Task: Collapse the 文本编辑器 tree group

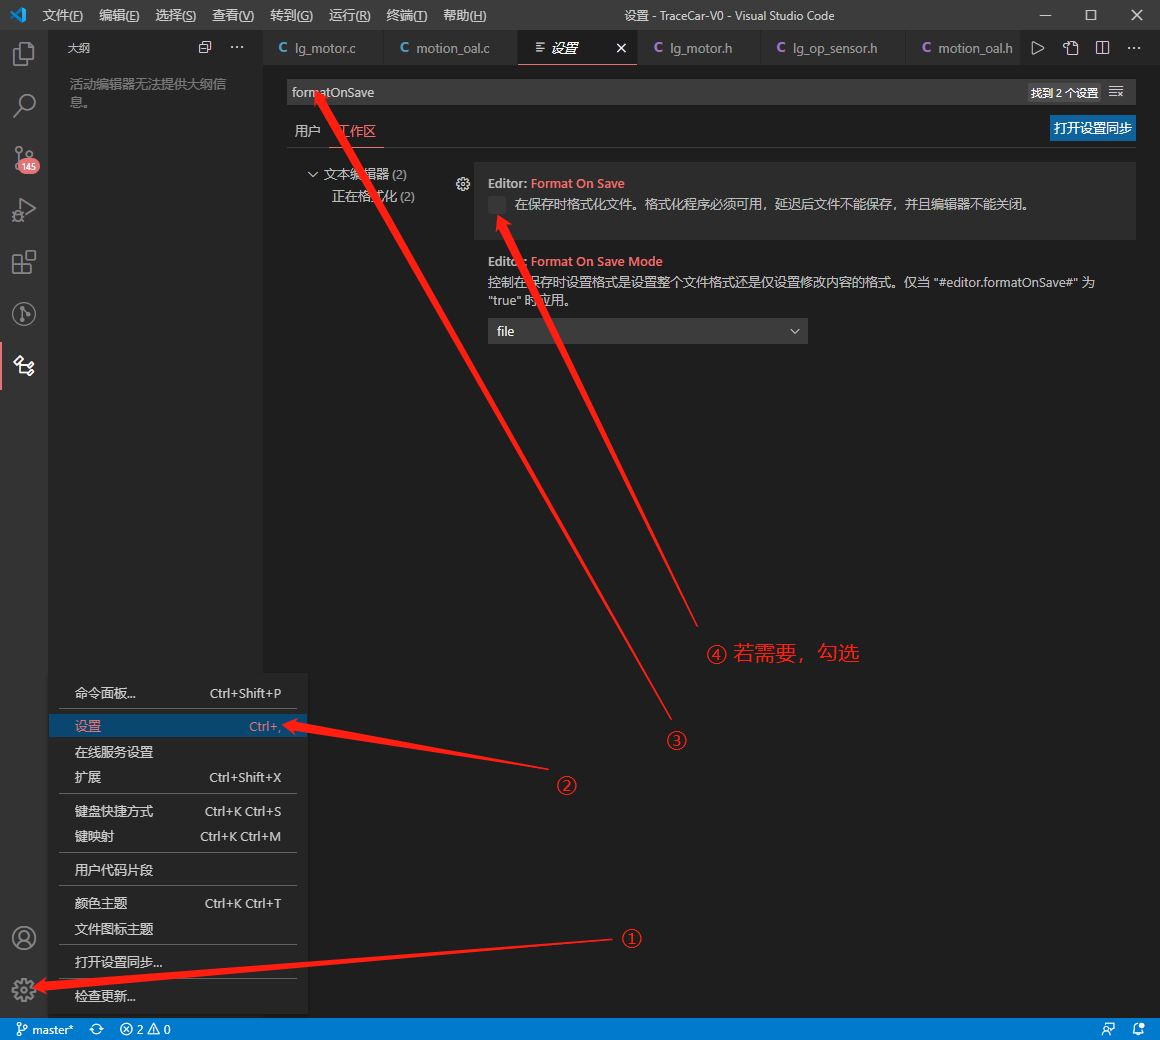Action: (x=312, y=175)
